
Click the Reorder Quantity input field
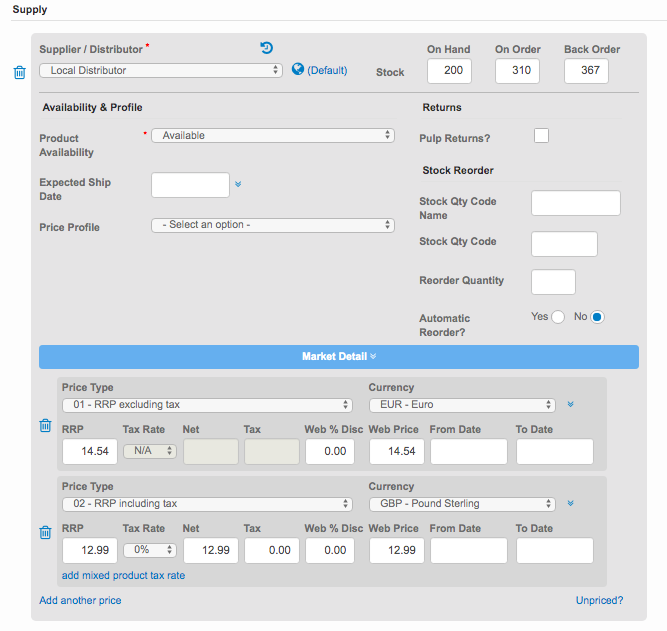click(553, 282)
